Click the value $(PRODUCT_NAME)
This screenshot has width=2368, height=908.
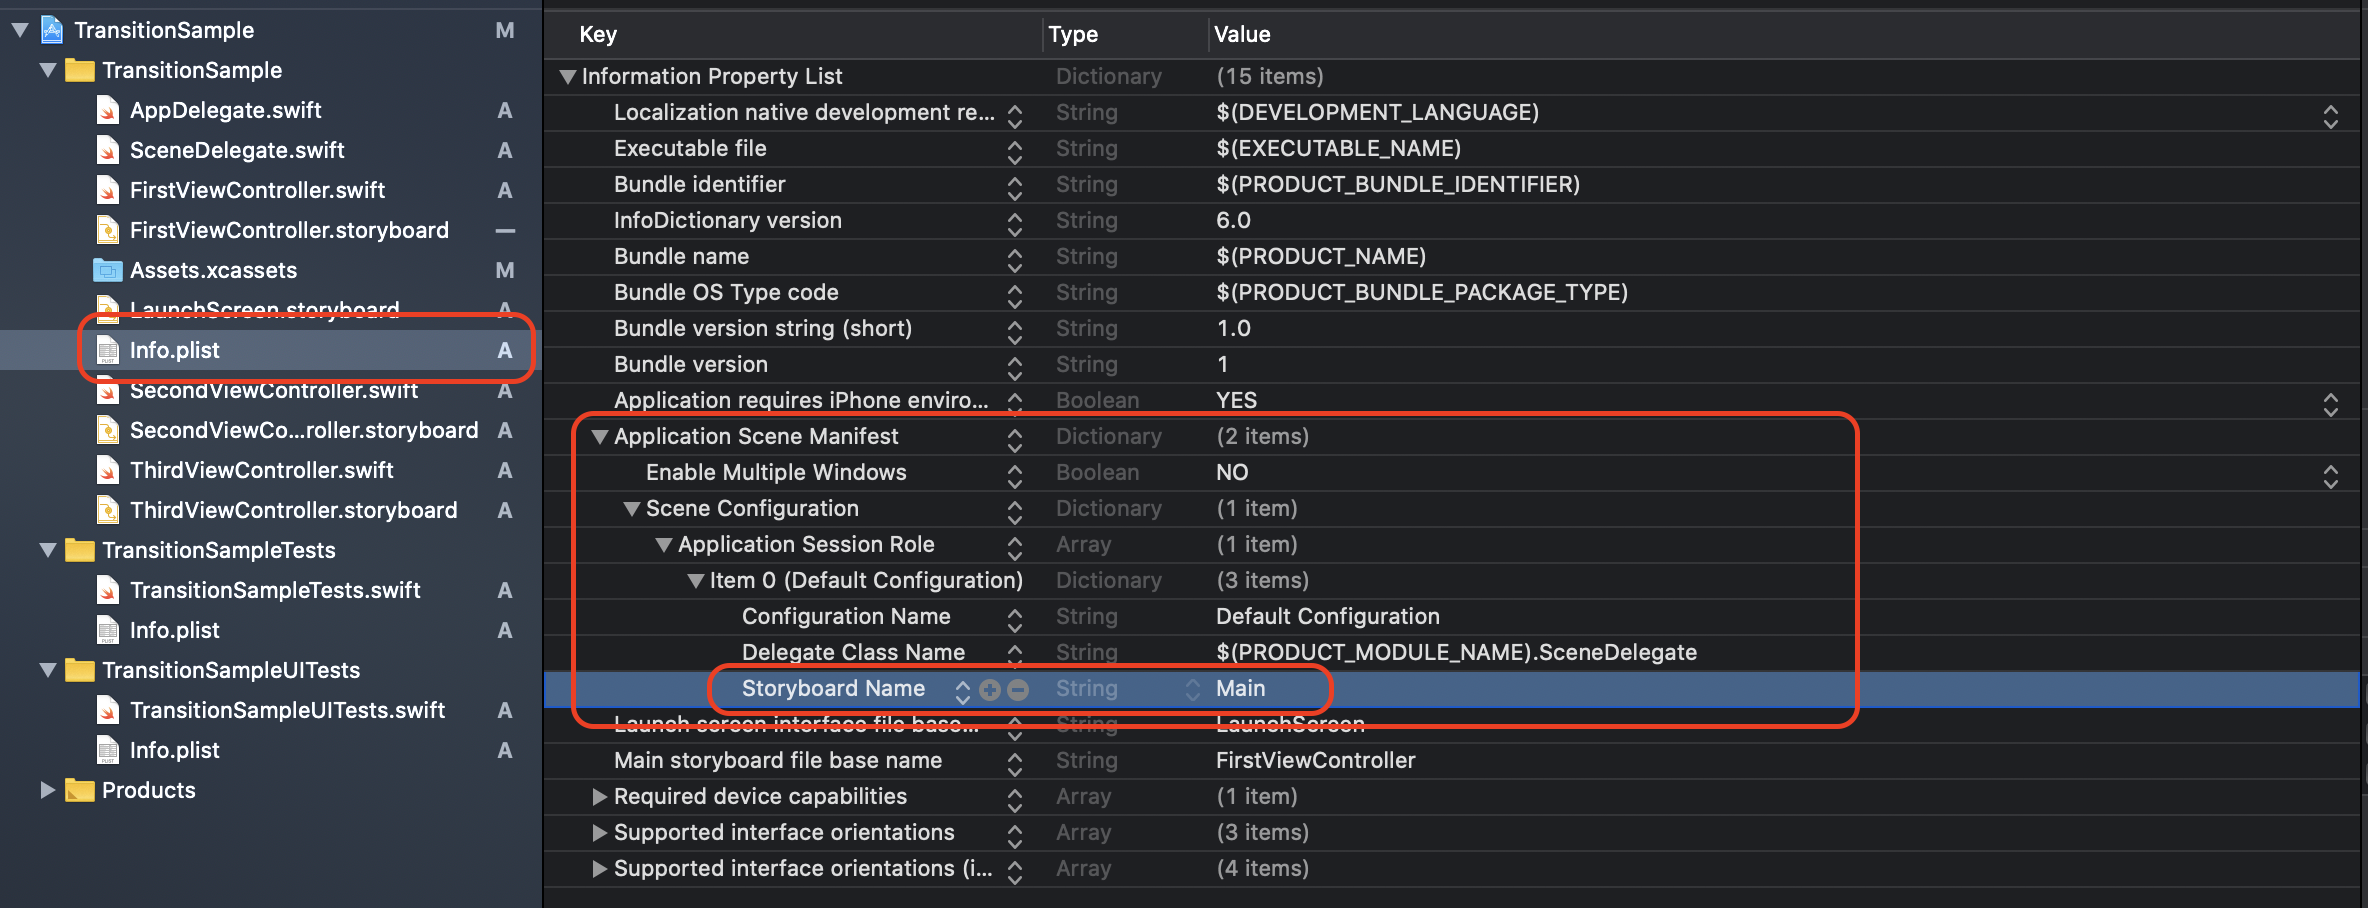coord(1321,256)
